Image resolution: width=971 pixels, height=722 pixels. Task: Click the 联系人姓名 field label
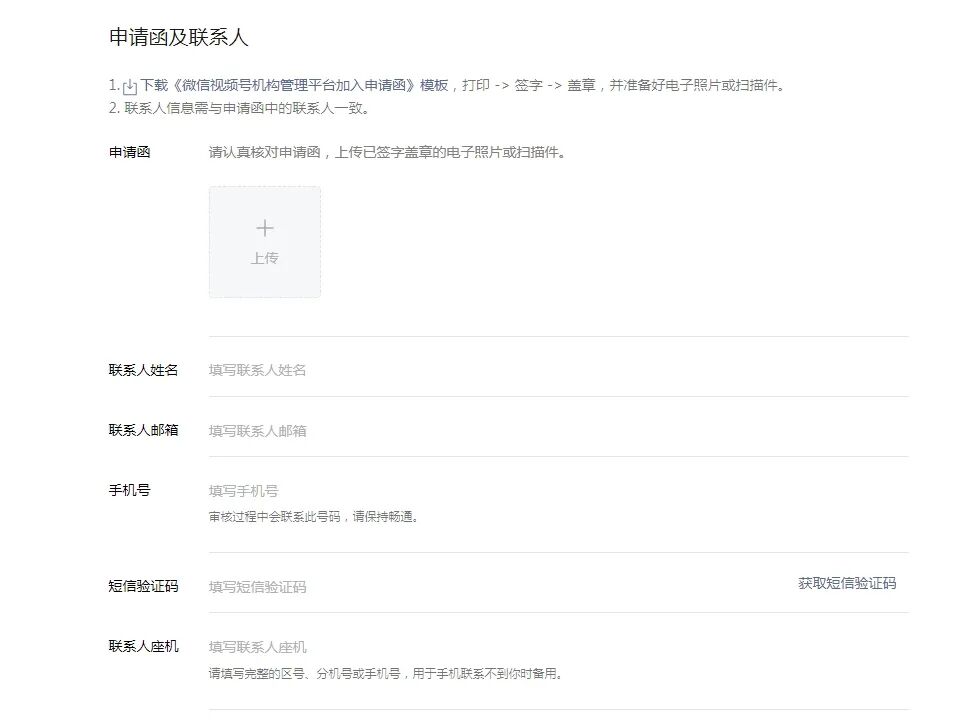(141, 369)
